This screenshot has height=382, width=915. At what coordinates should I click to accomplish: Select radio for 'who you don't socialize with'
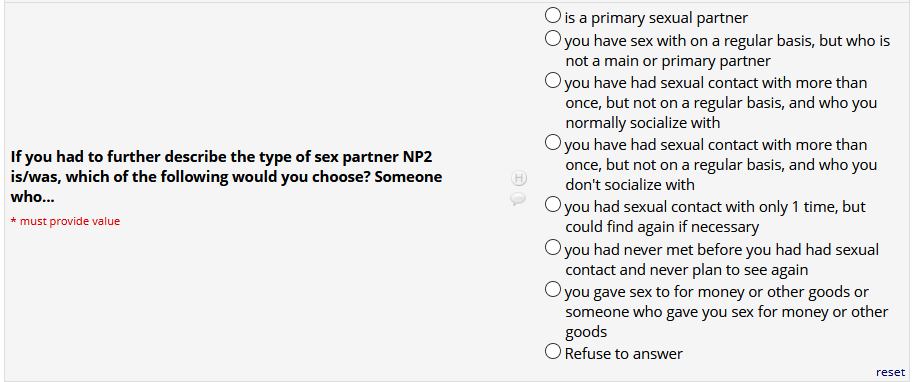tap(552, 142)
